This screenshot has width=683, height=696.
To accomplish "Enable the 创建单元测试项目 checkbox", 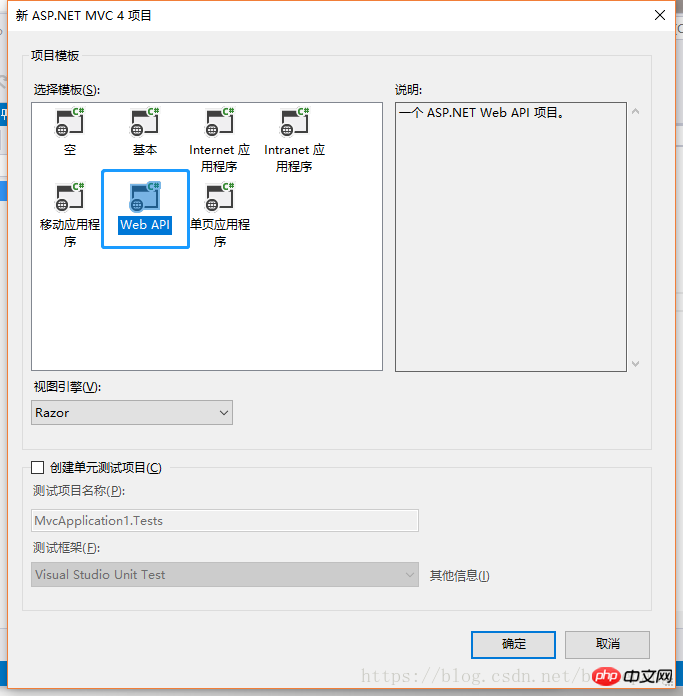I will [x=38, y=467].
